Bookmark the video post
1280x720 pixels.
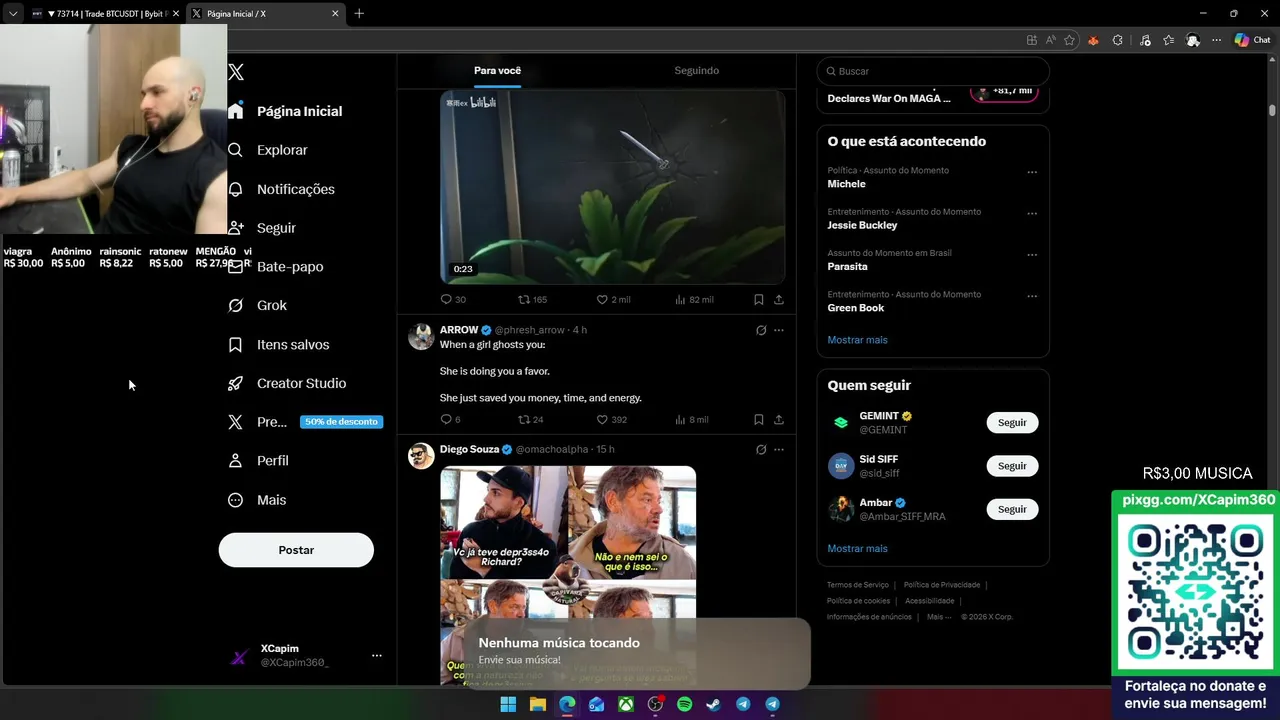click(758, 300)
